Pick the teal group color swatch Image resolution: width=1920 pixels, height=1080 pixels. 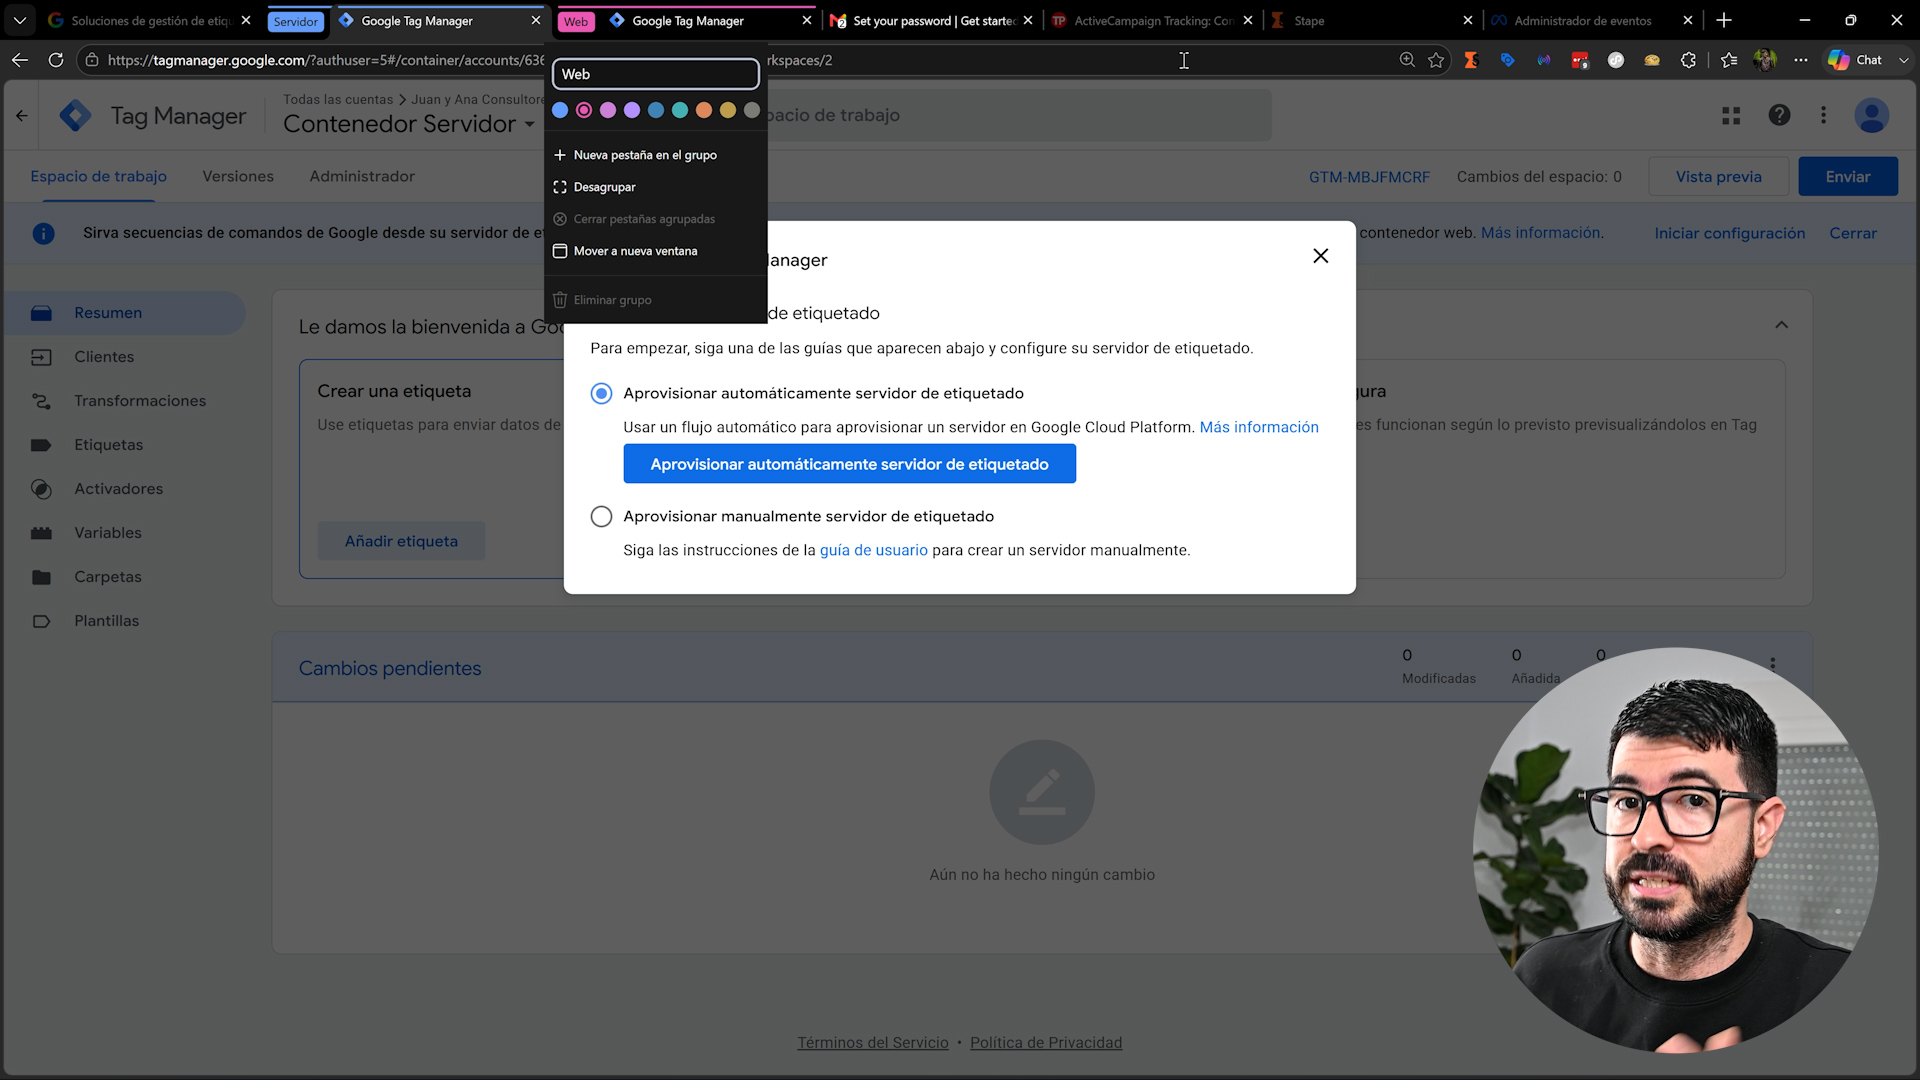pyautogui.click(x=680, y=110)
